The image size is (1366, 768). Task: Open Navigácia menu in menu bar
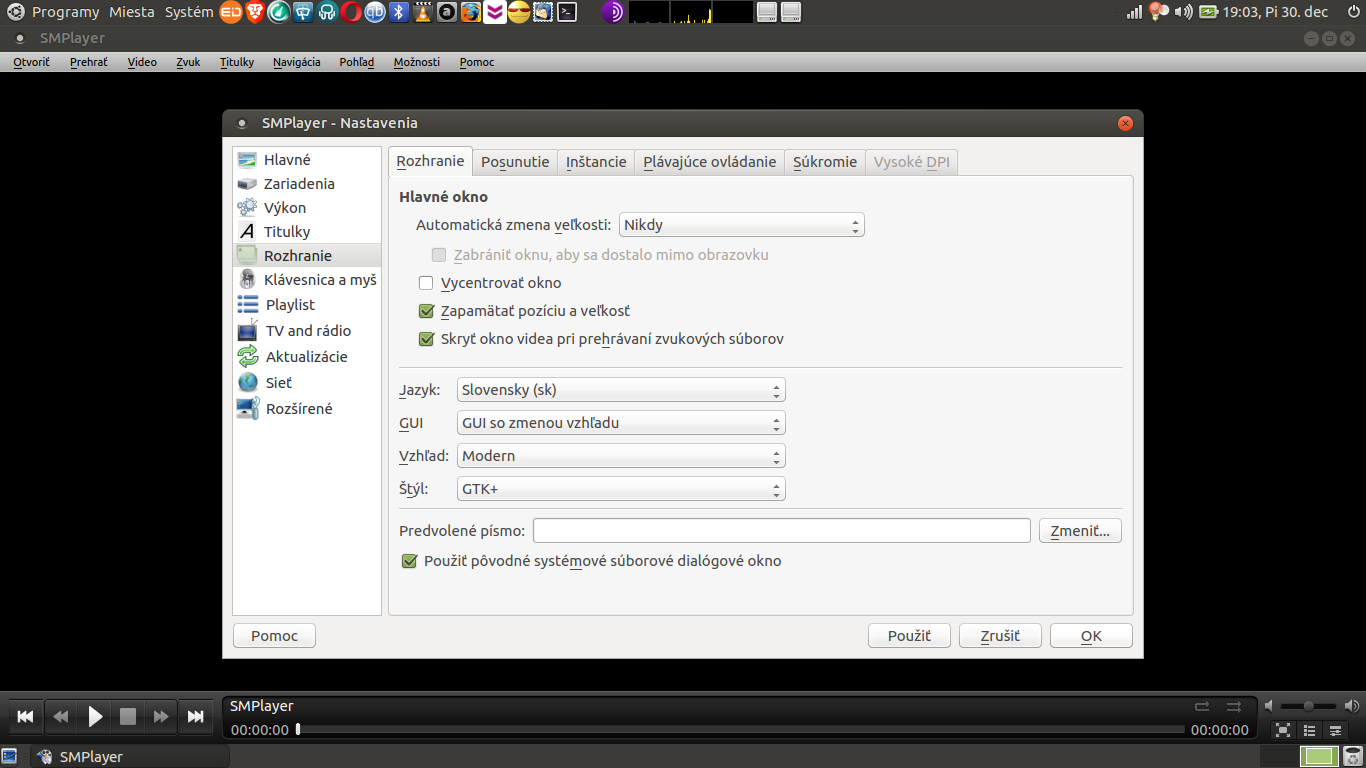tap(297, 62)
